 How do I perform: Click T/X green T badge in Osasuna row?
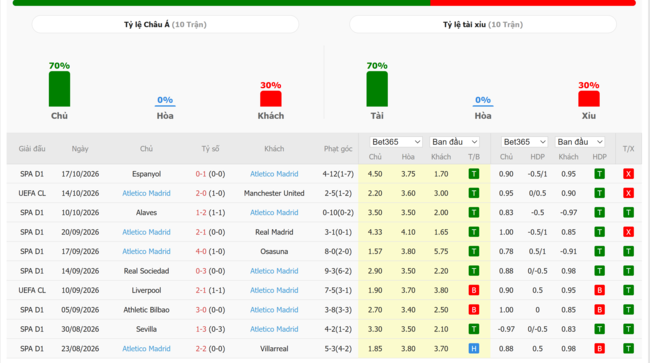[x=628, y=252]
